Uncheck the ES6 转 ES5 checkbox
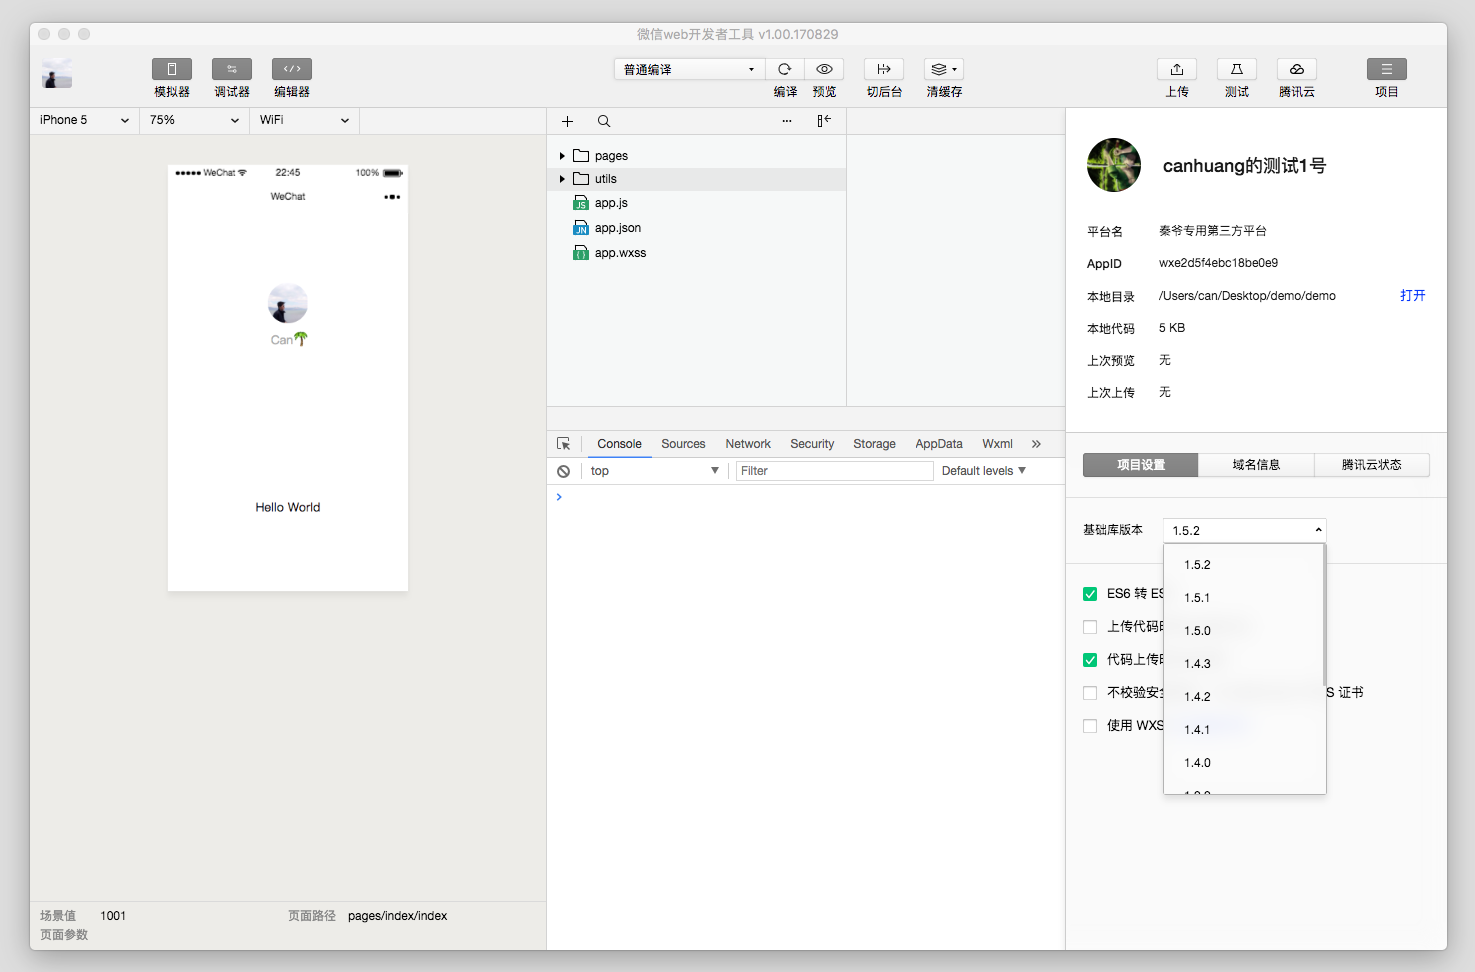This screenshot has width=1475, height=972. [x=1090, y=594]
